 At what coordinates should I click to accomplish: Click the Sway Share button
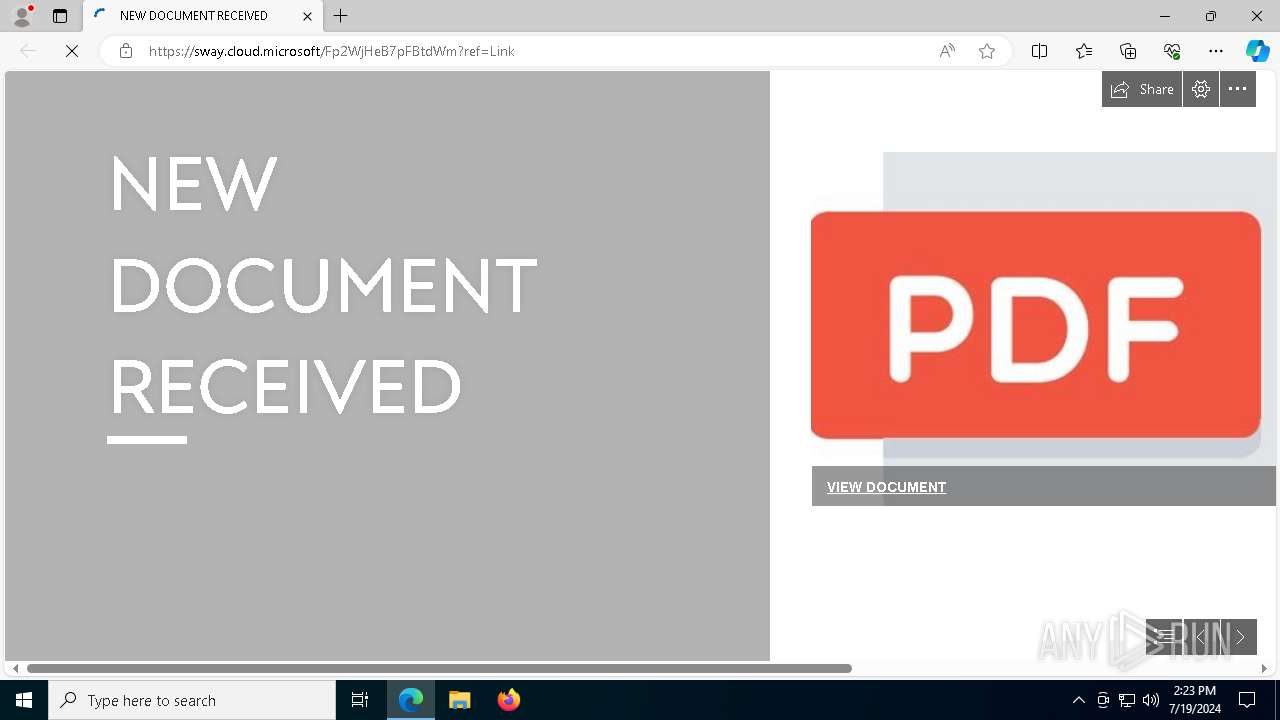tap(1142, 89)
